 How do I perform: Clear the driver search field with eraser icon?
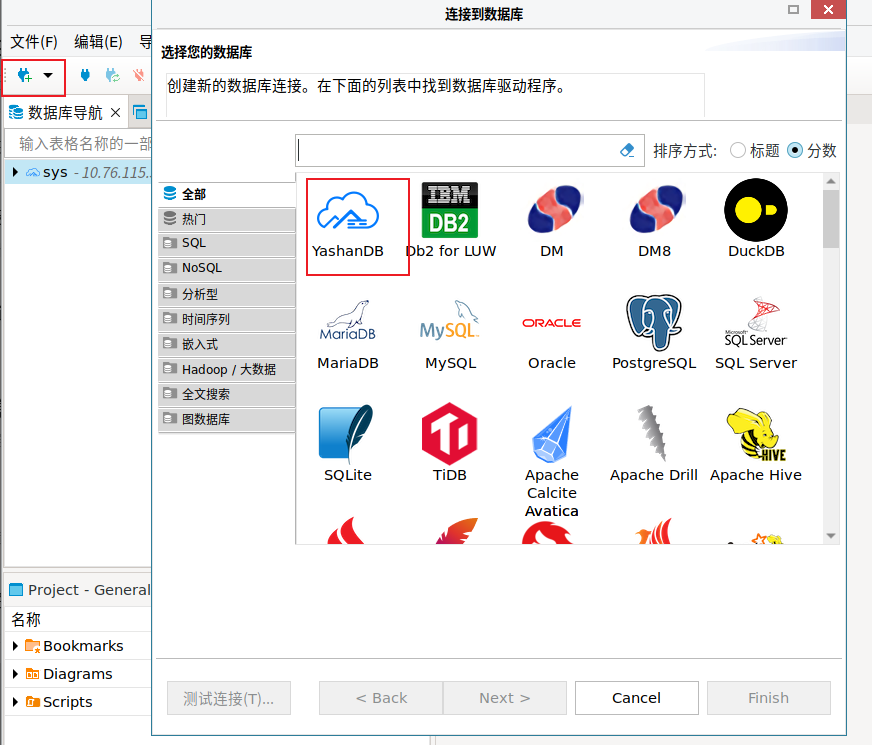coord(627,150)
